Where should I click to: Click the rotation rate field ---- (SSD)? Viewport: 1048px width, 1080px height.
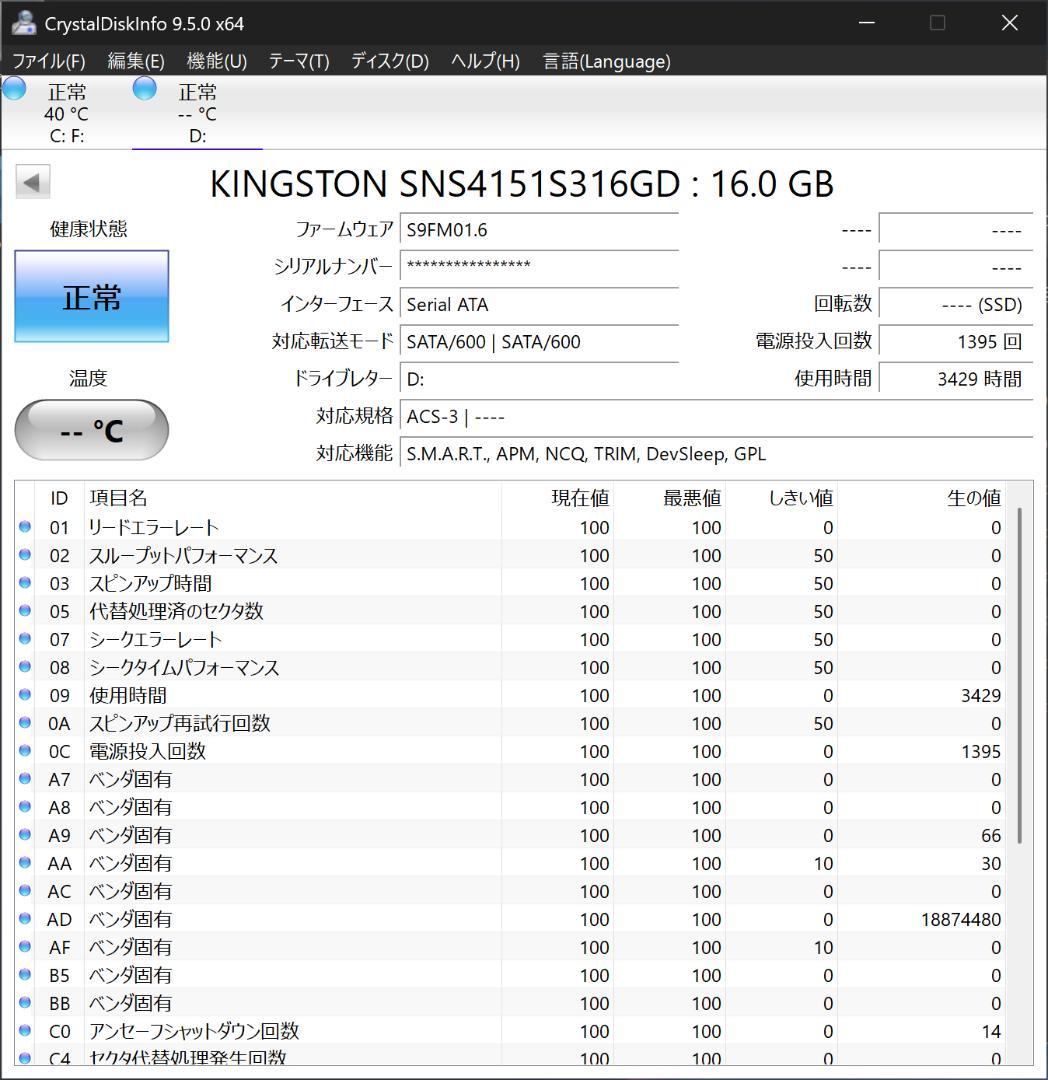[x=956, y=304]
